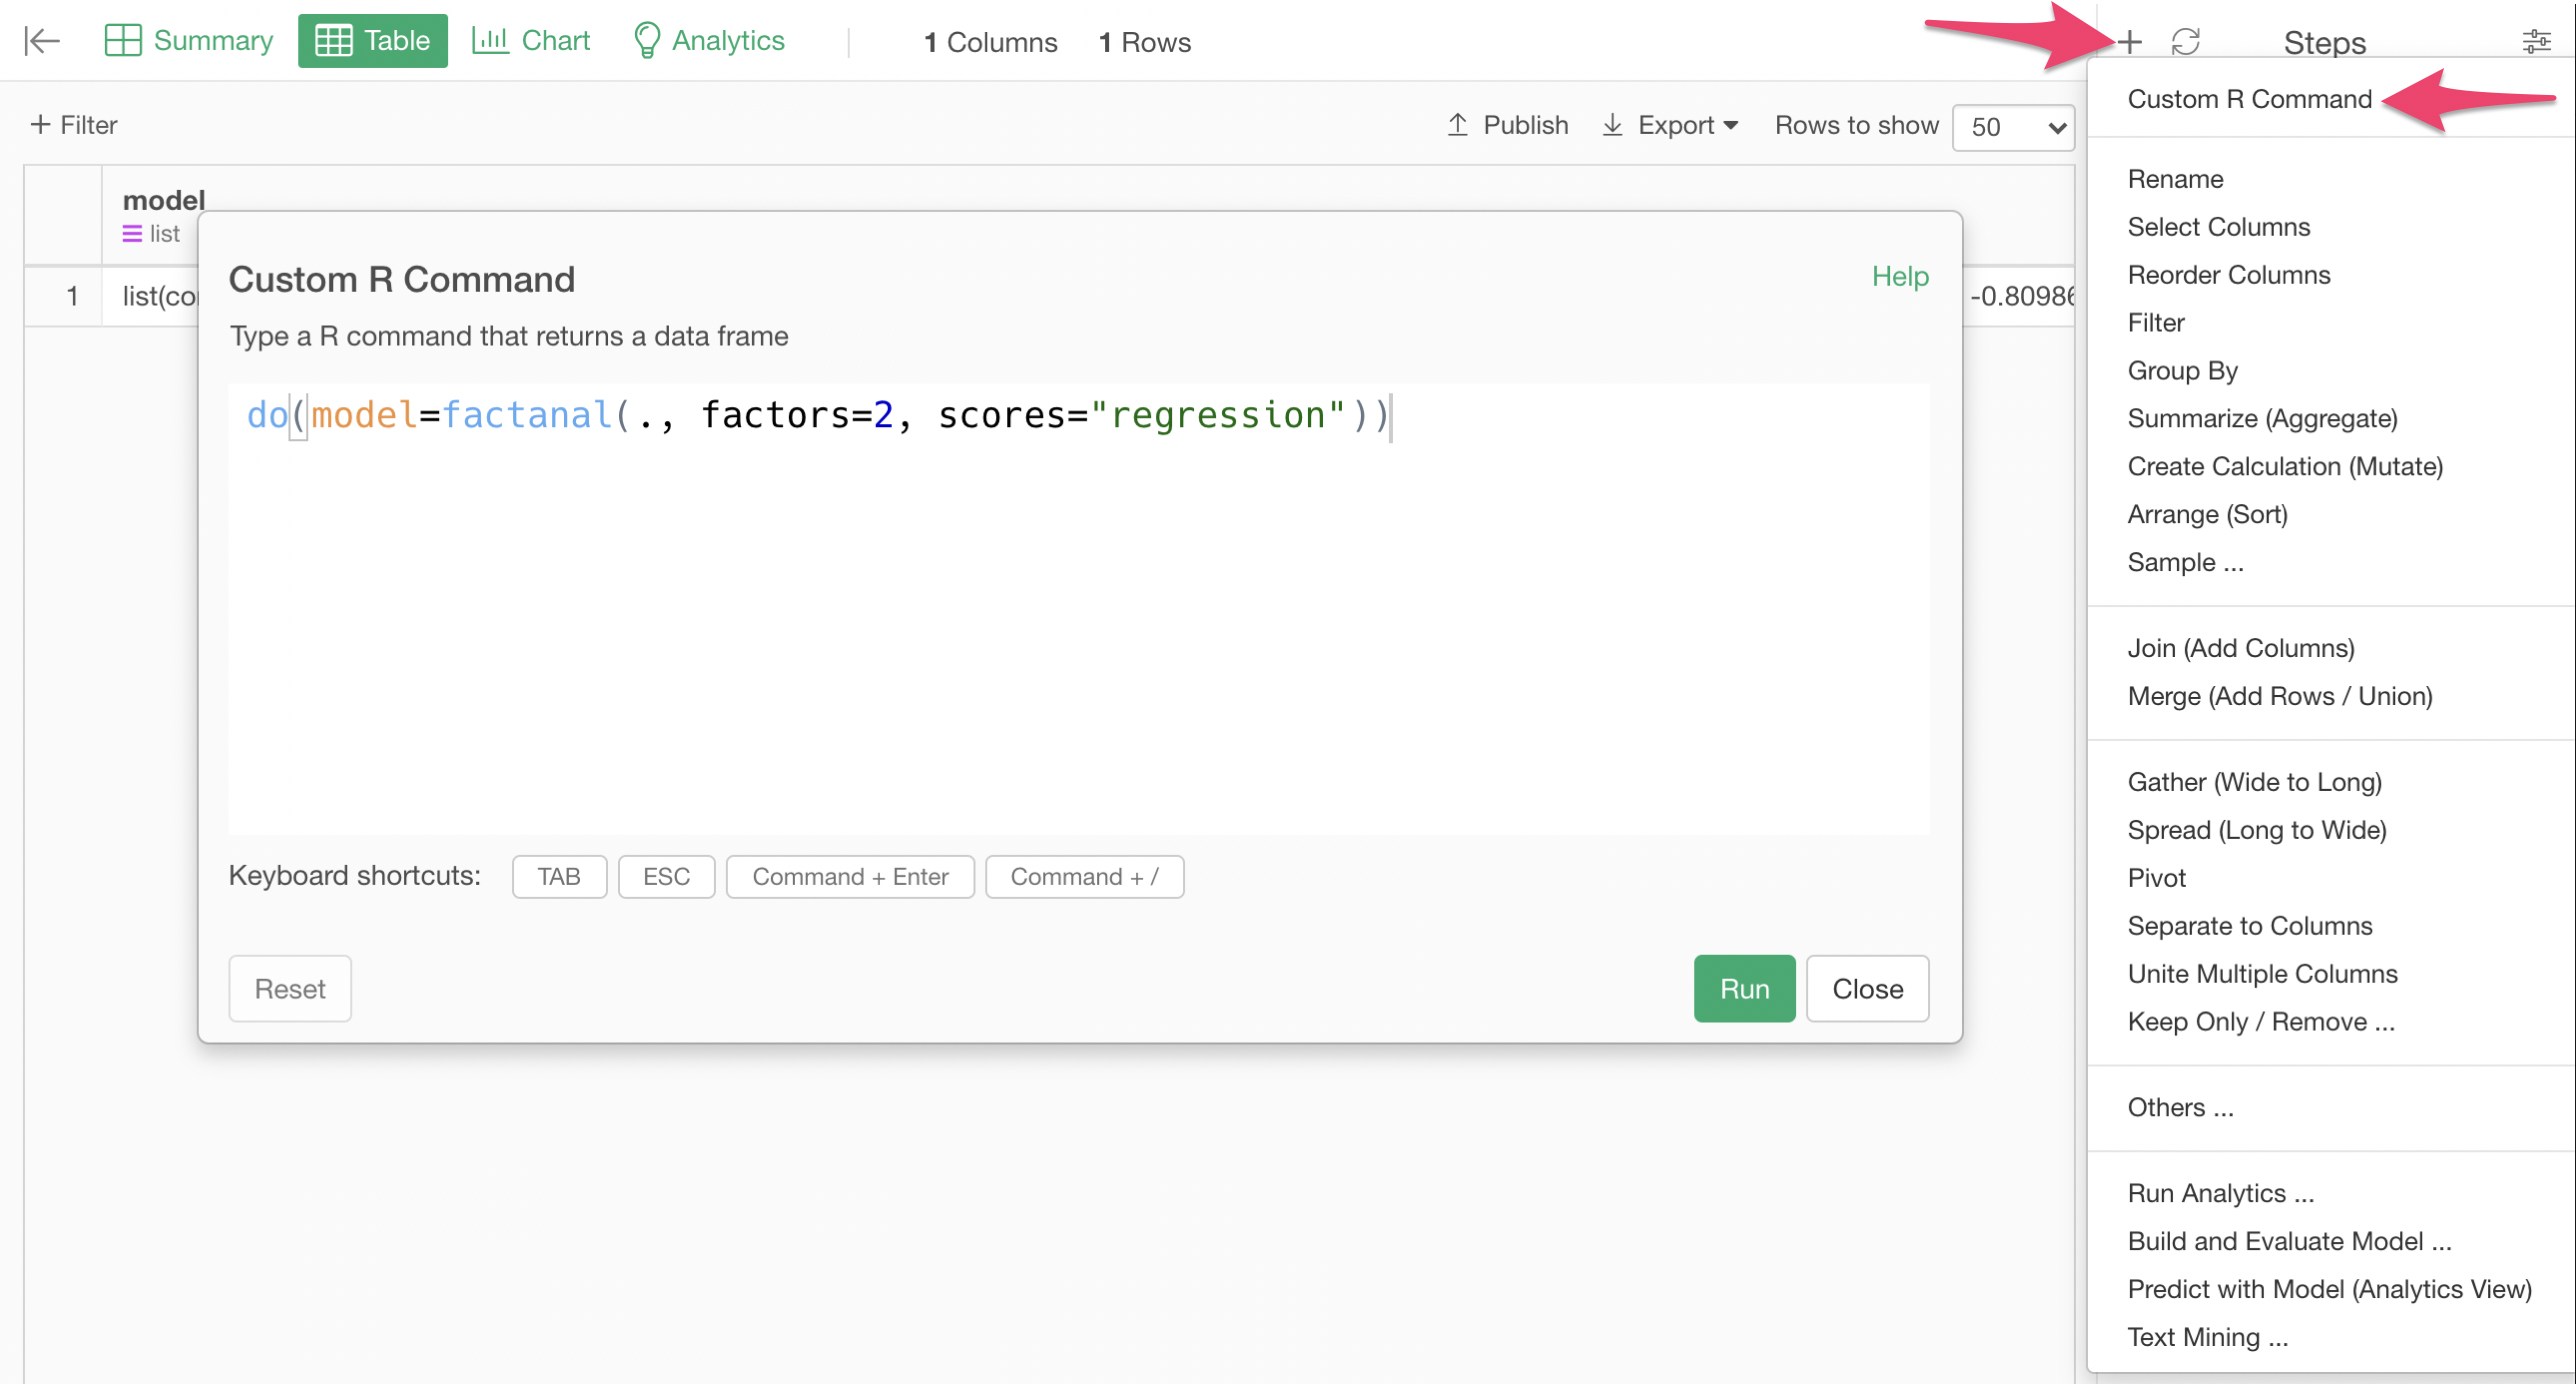This screenshot has width=2576, height=1384.
Task: Open the Rows to show dropdown
Action: 2013,127
